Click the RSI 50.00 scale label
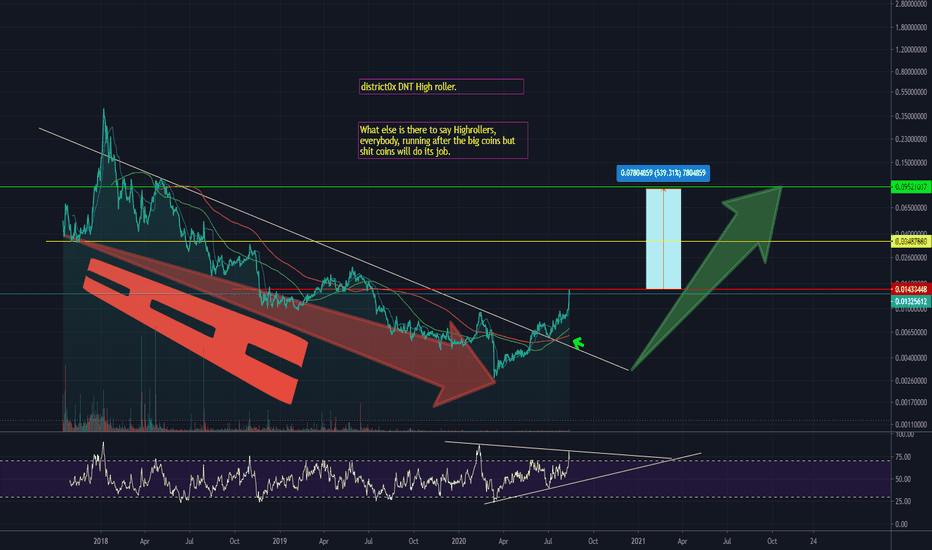932x550 pixels. (902, 479)
